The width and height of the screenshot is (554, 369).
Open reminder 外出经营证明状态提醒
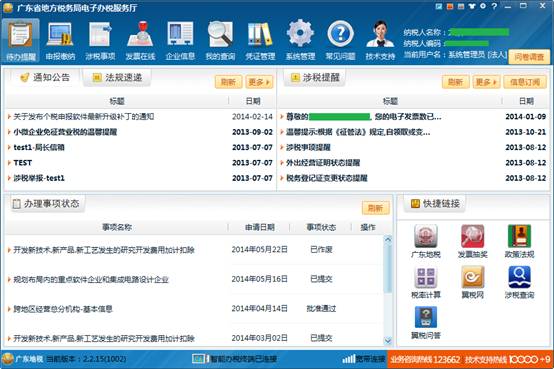[x=323, y=163]
